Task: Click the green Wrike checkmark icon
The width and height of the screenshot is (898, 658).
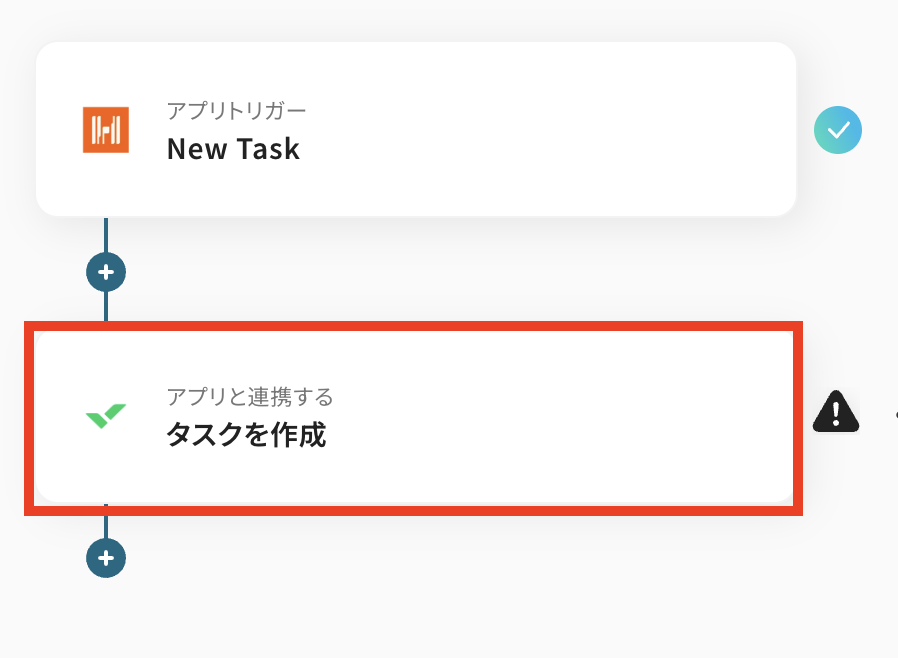Action: point(106,415)
